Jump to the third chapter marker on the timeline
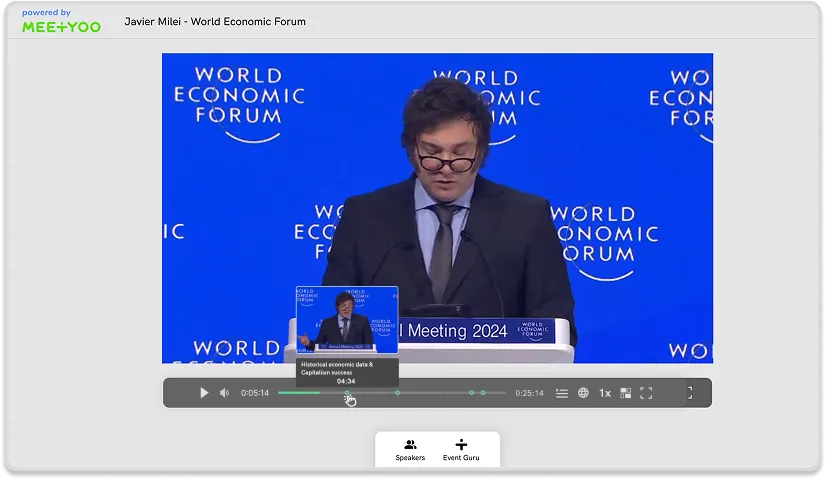The image size is (826, 480). pos(471,393)
